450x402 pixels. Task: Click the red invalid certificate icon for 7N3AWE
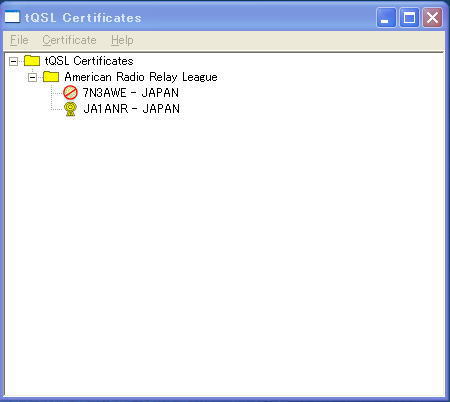click(70, 92)
